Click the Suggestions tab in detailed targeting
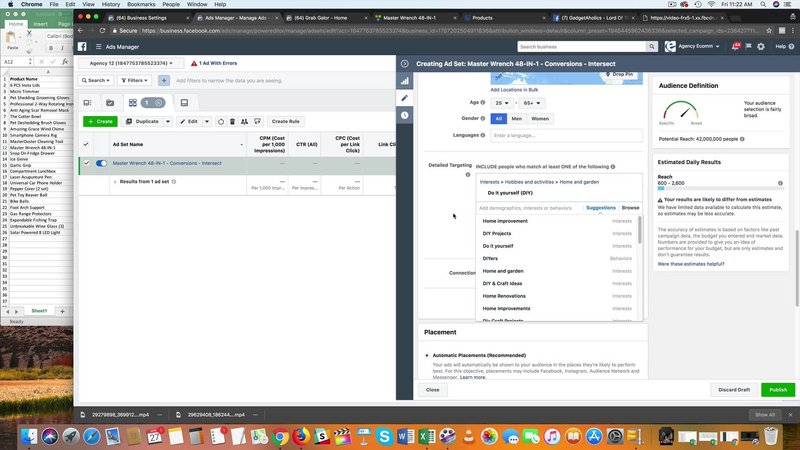 pos(601,208)
